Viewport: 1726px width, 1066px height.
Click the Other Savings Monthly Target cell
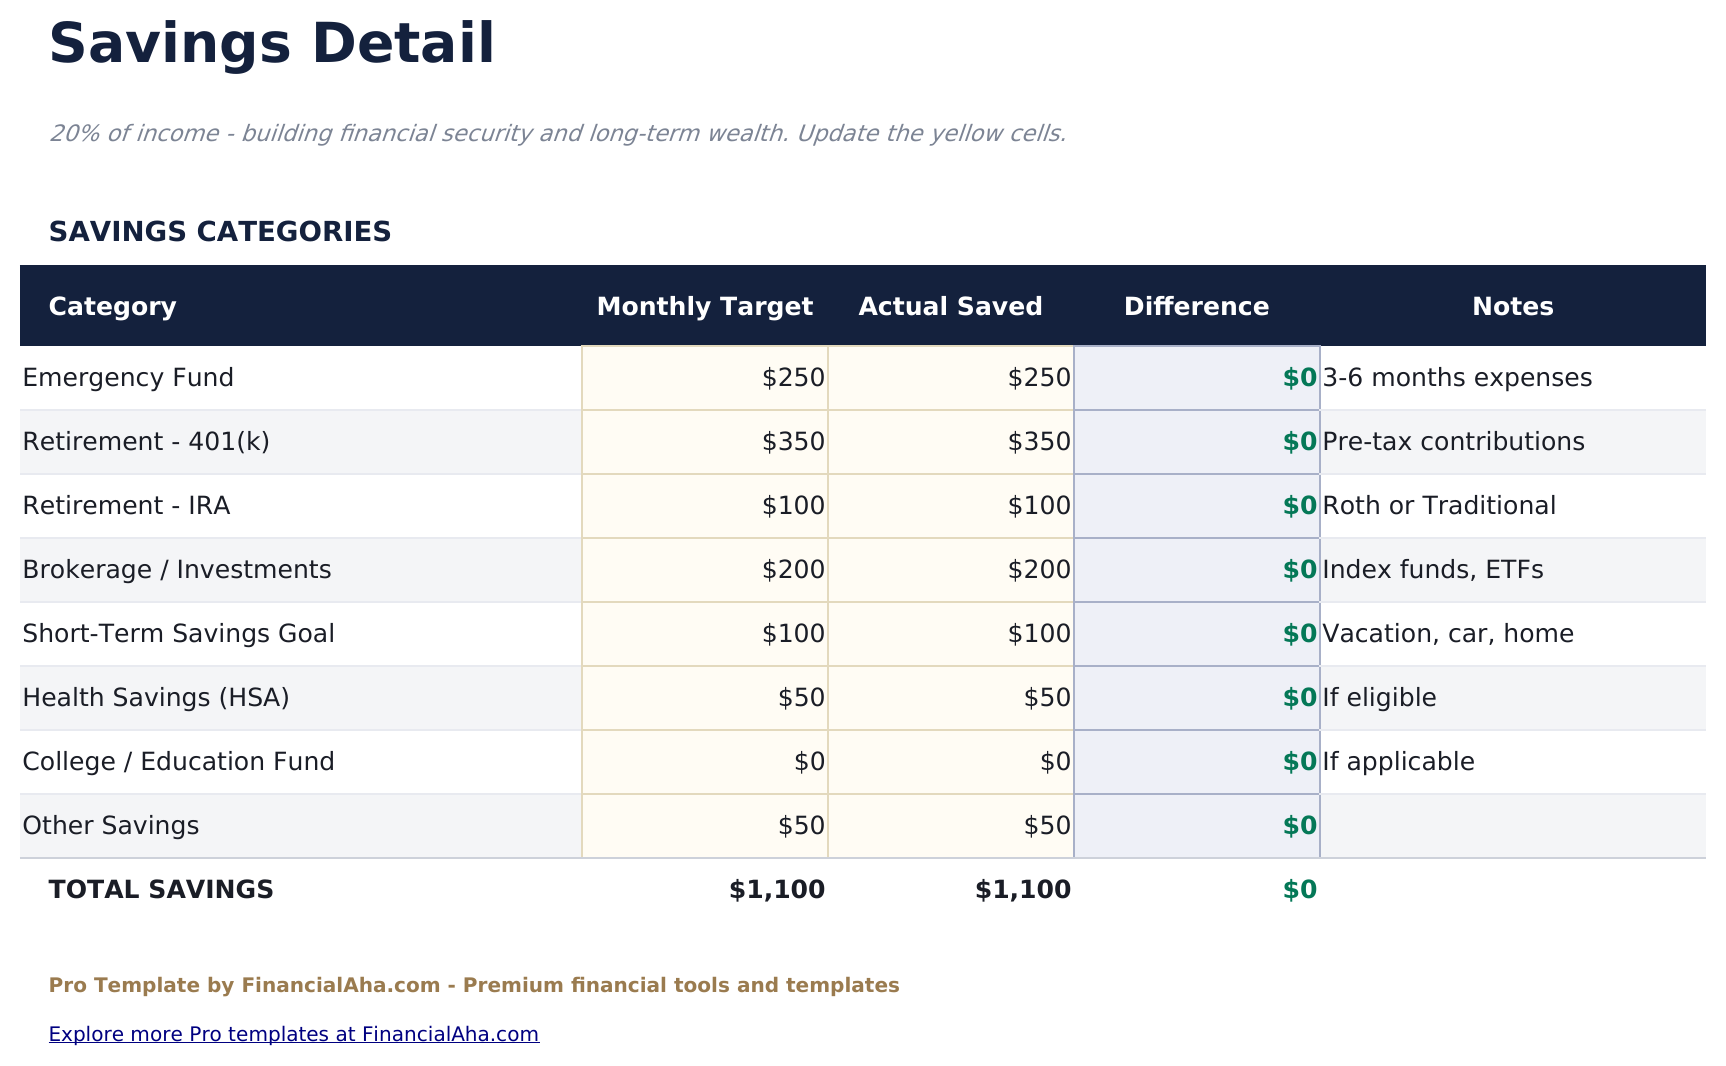pyautogui.click(x=703, y=825)
